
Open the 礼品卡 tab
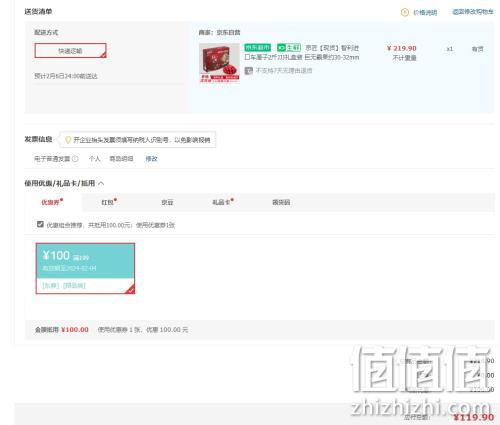223,202
